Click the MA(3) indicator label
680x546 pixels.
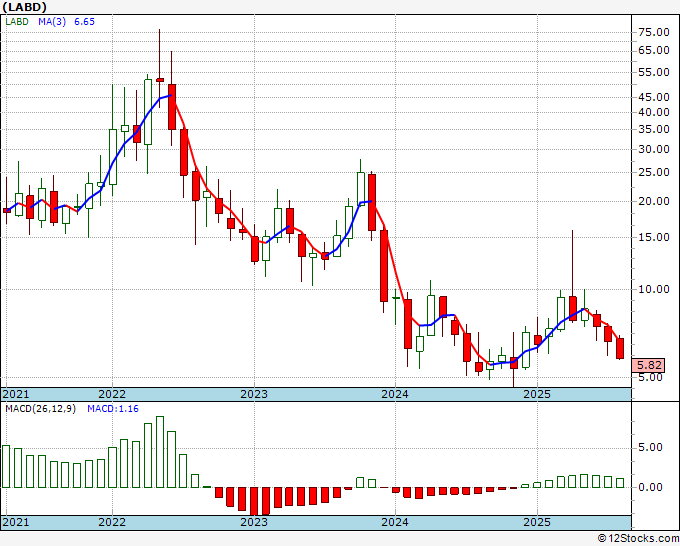[x=52, y=22]
